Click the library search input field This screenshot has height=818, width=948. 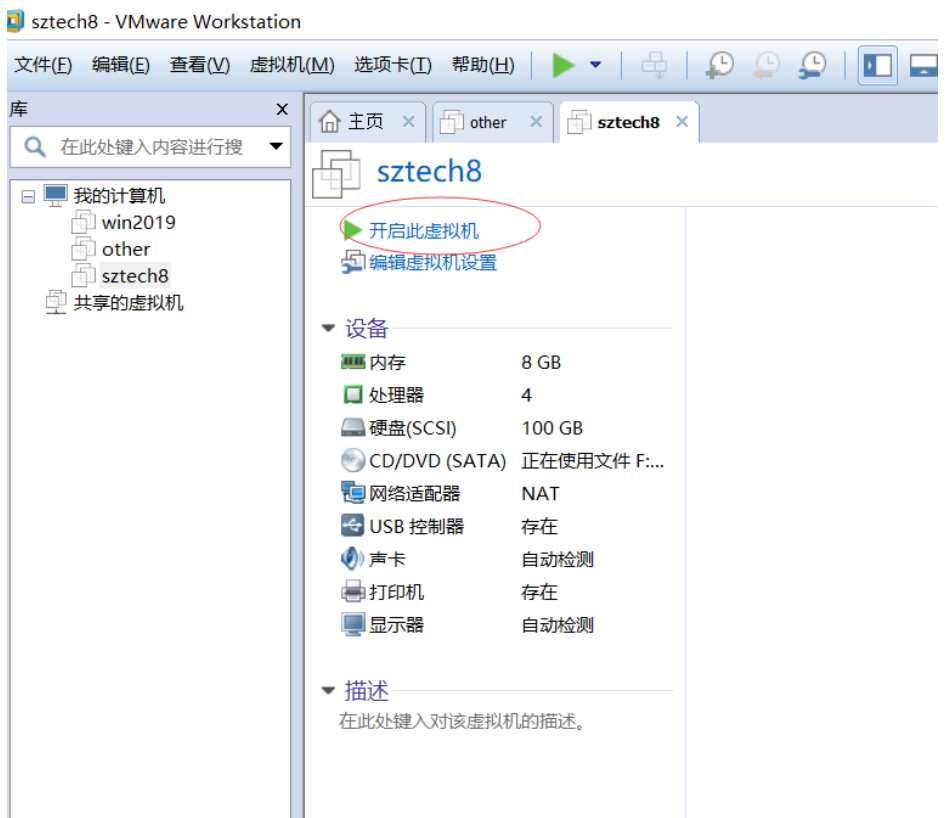point(151,147)
